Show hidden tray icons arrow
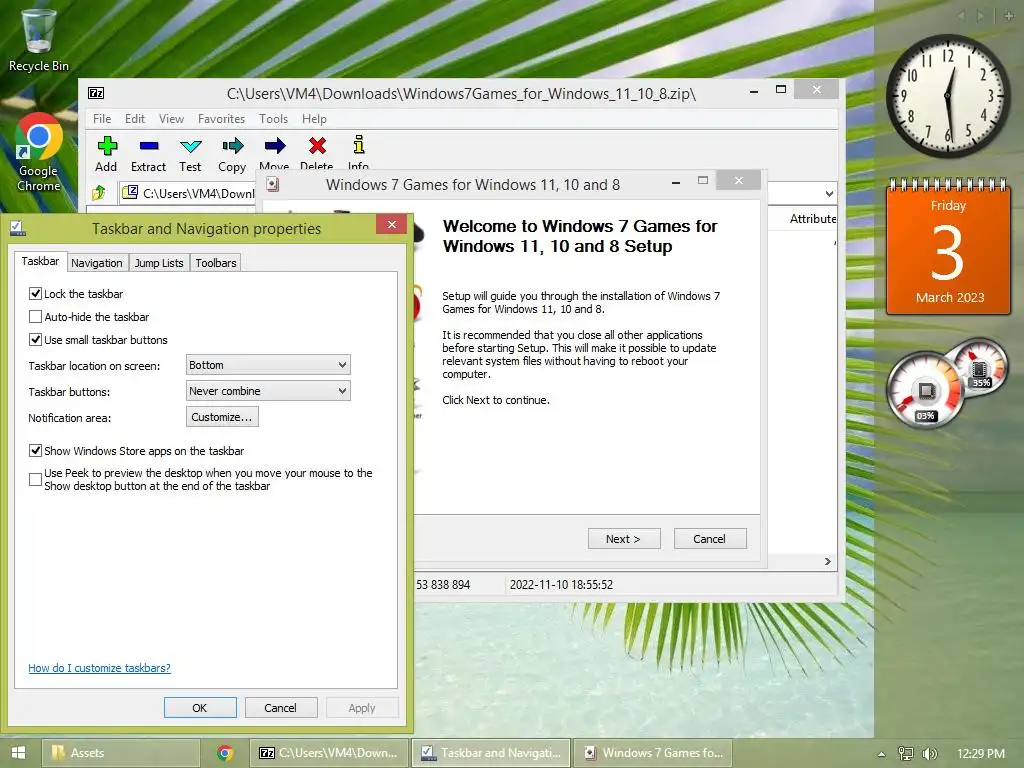 pos(881,754)
